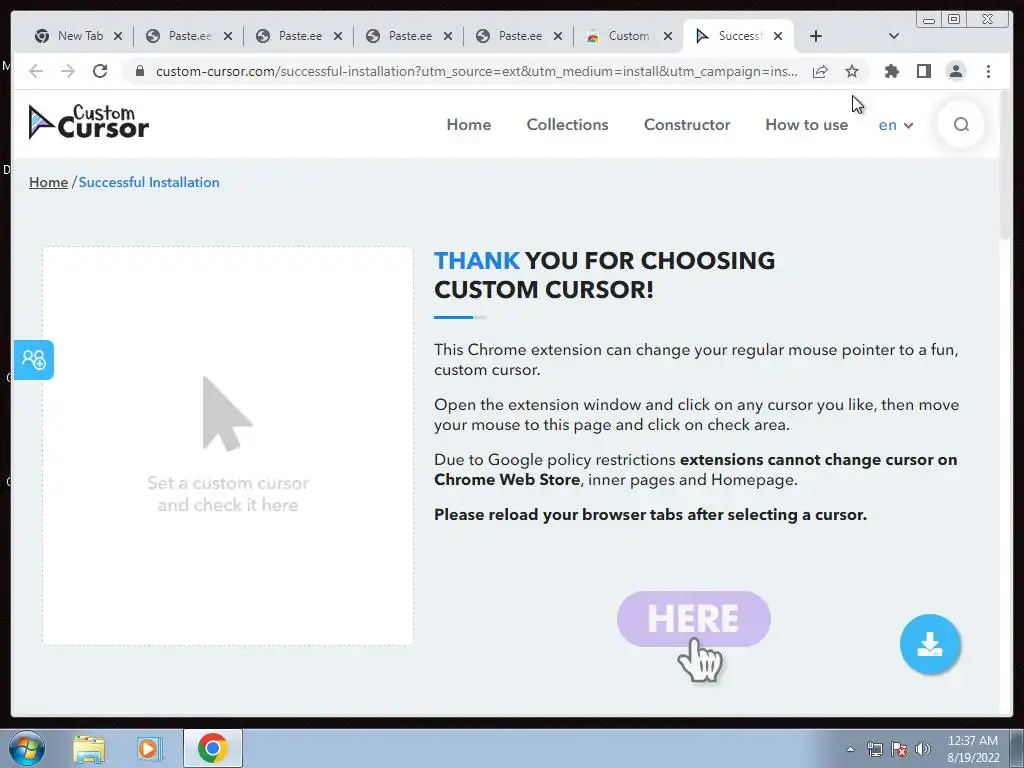The width and height of the screenshot is (1024, 768).
Task: Share this page using the share icon
Action: [820, 71]
